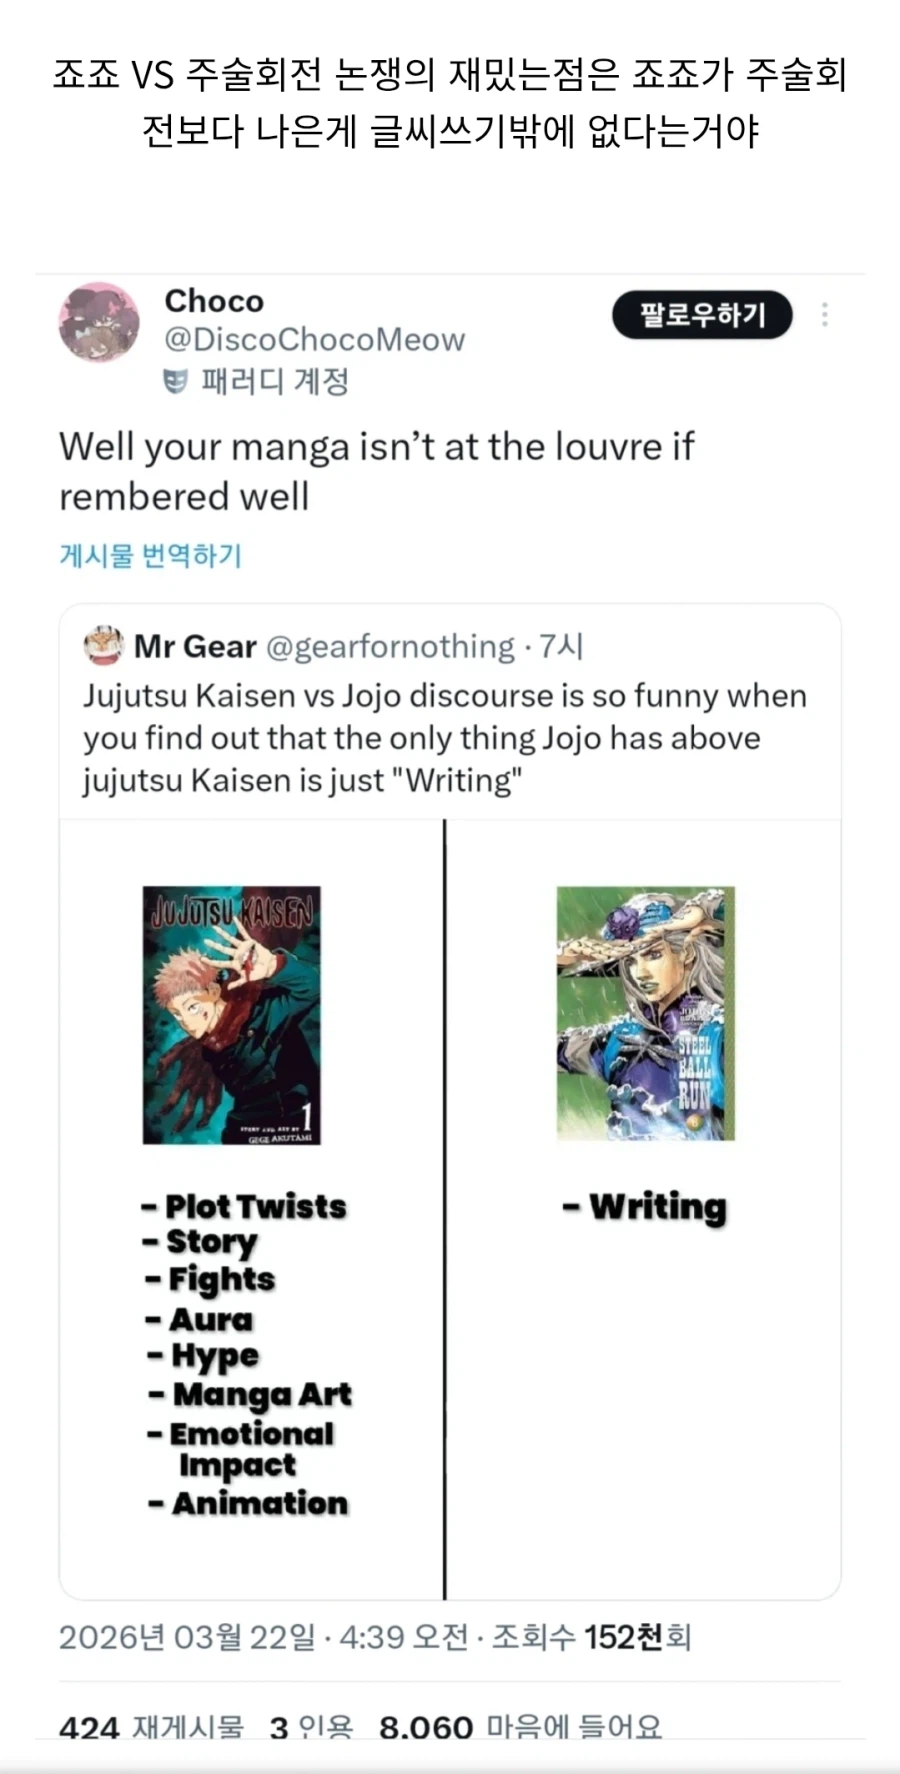Click the @DiscoChocoMeow handle
The height and width of the screenshot is (1774, 900).
click(x=315, y=340)
